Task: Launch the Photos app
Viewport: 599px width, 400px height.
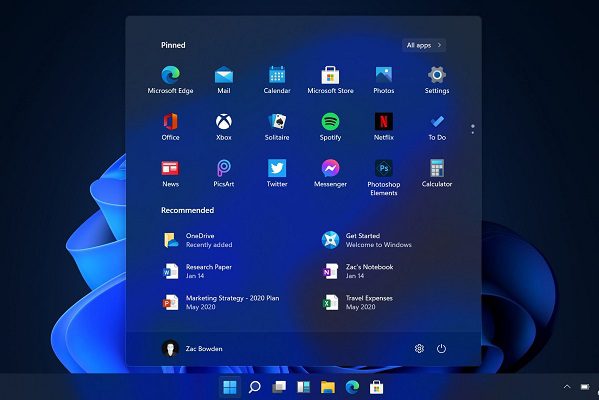Action: click(384, 79)
